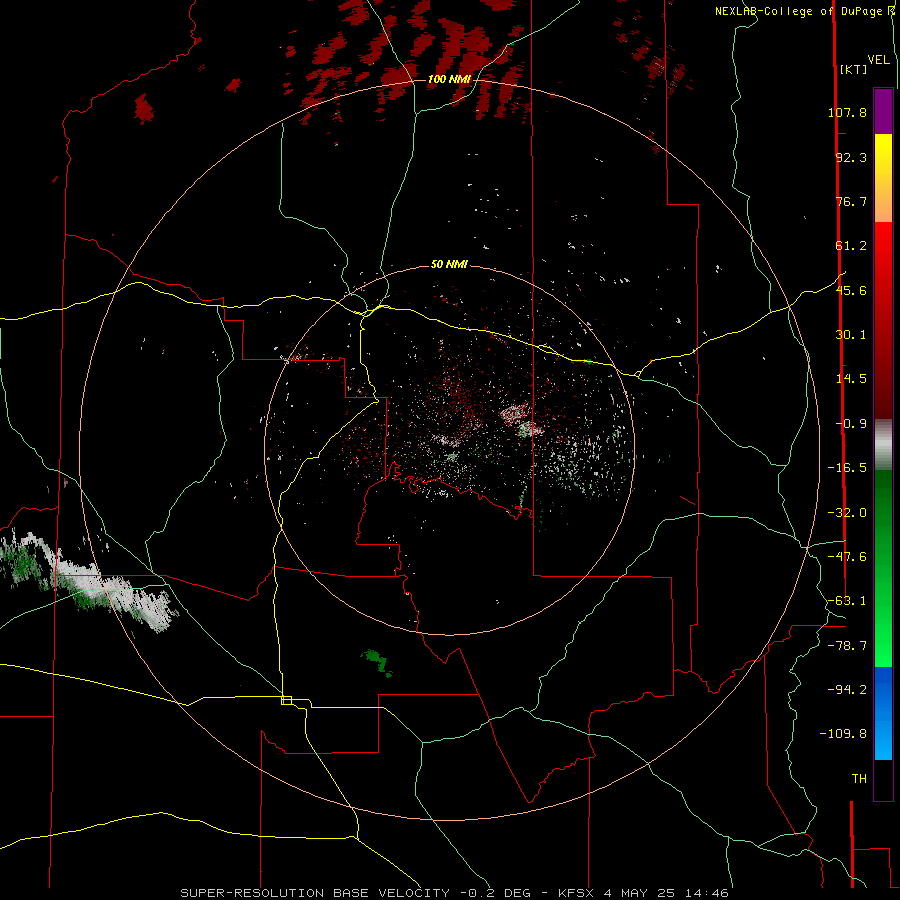Image resolution: width=900 pixels, height=900 pixels.
Task: Select the -109.8 velocity scale value
Action: [843, 734]
